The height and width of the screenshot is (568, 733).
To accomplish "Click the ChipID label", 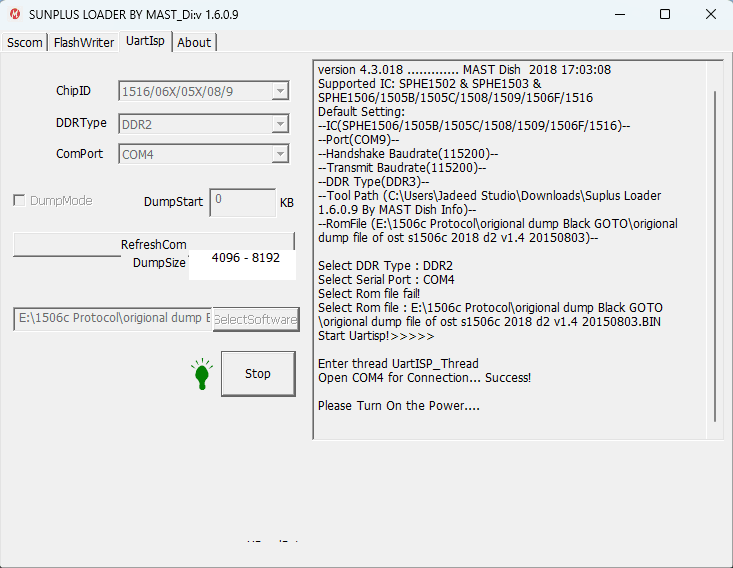I will click(x=73, y=91).
